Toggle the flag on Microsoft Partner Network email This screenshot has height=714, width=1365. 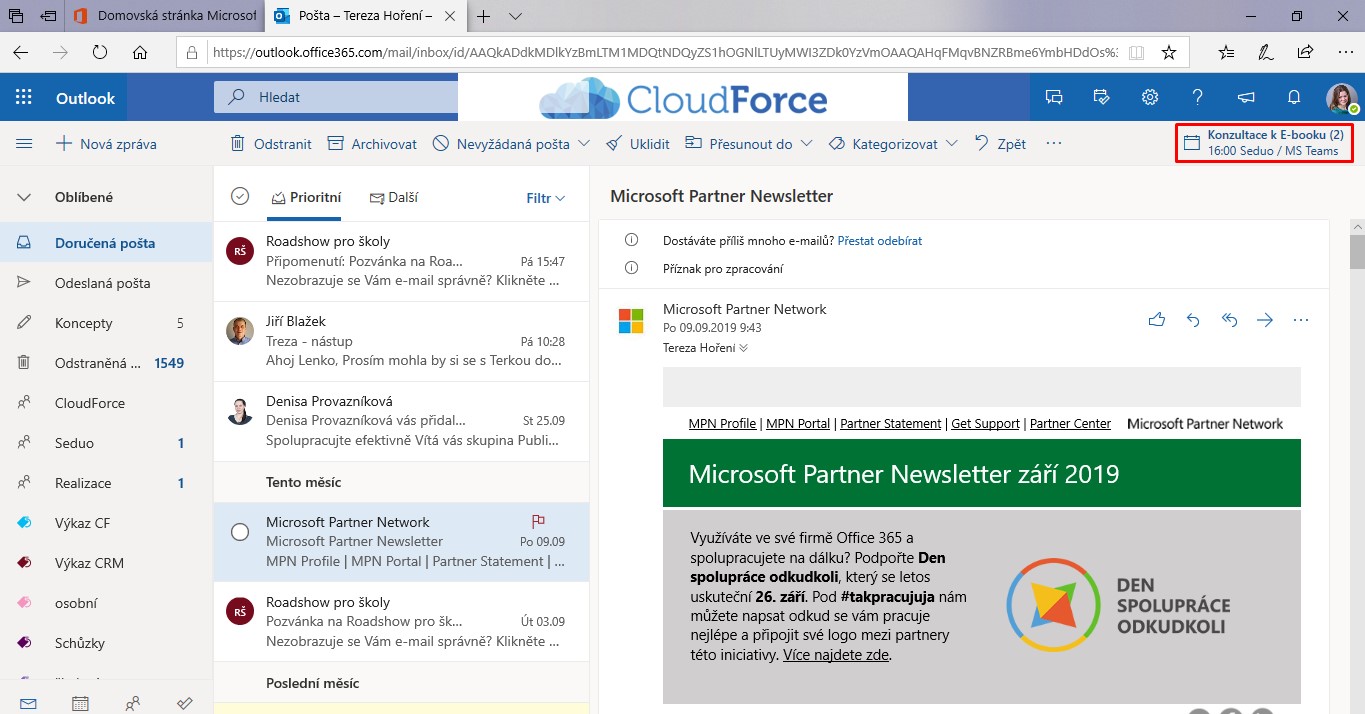537,521
